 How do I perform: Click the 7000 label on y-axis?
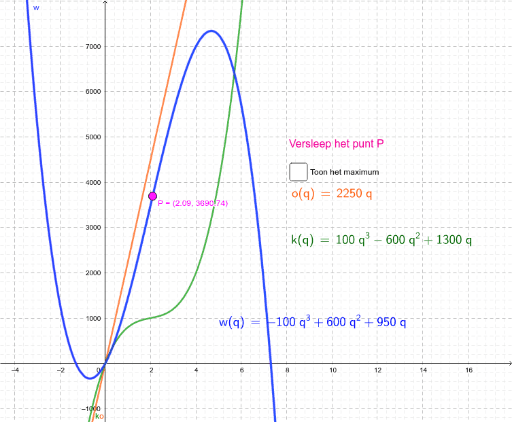[x=93, y=47]
